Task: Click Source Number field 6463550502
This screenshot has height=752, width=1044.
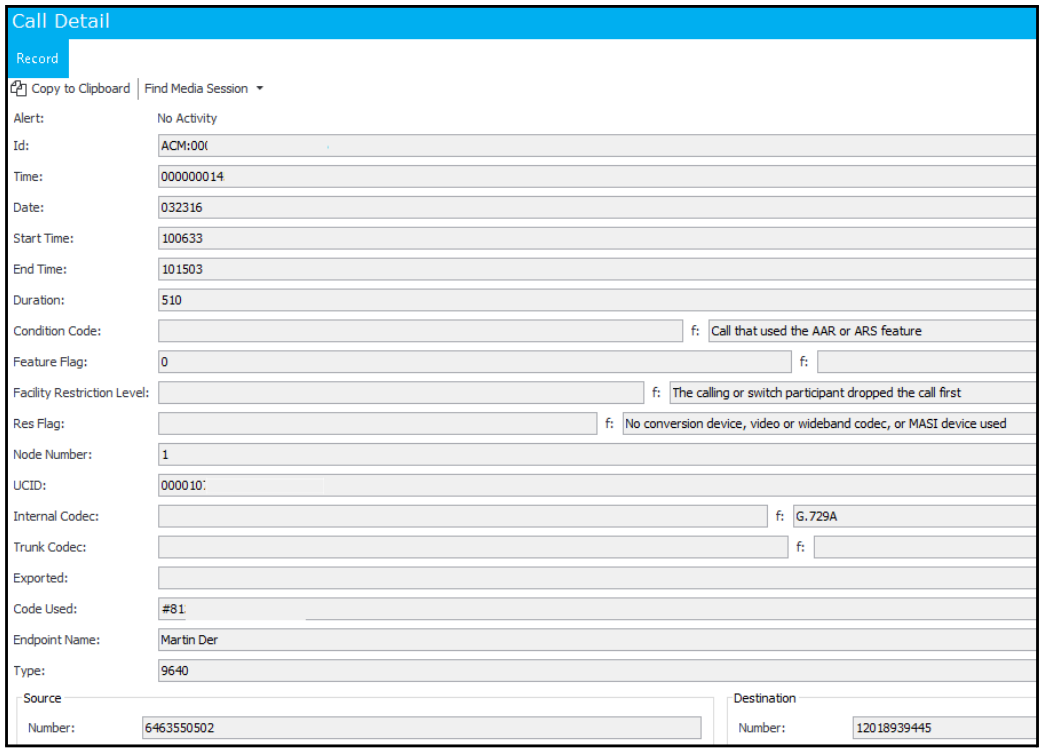Action: coord(421,728)
